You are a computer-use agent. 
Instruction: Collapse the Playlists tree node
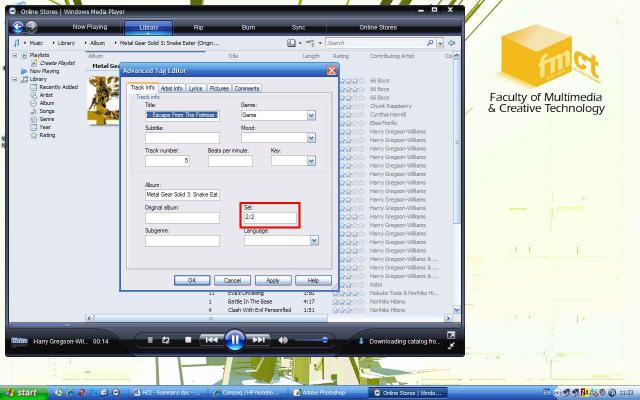point(15,55)
